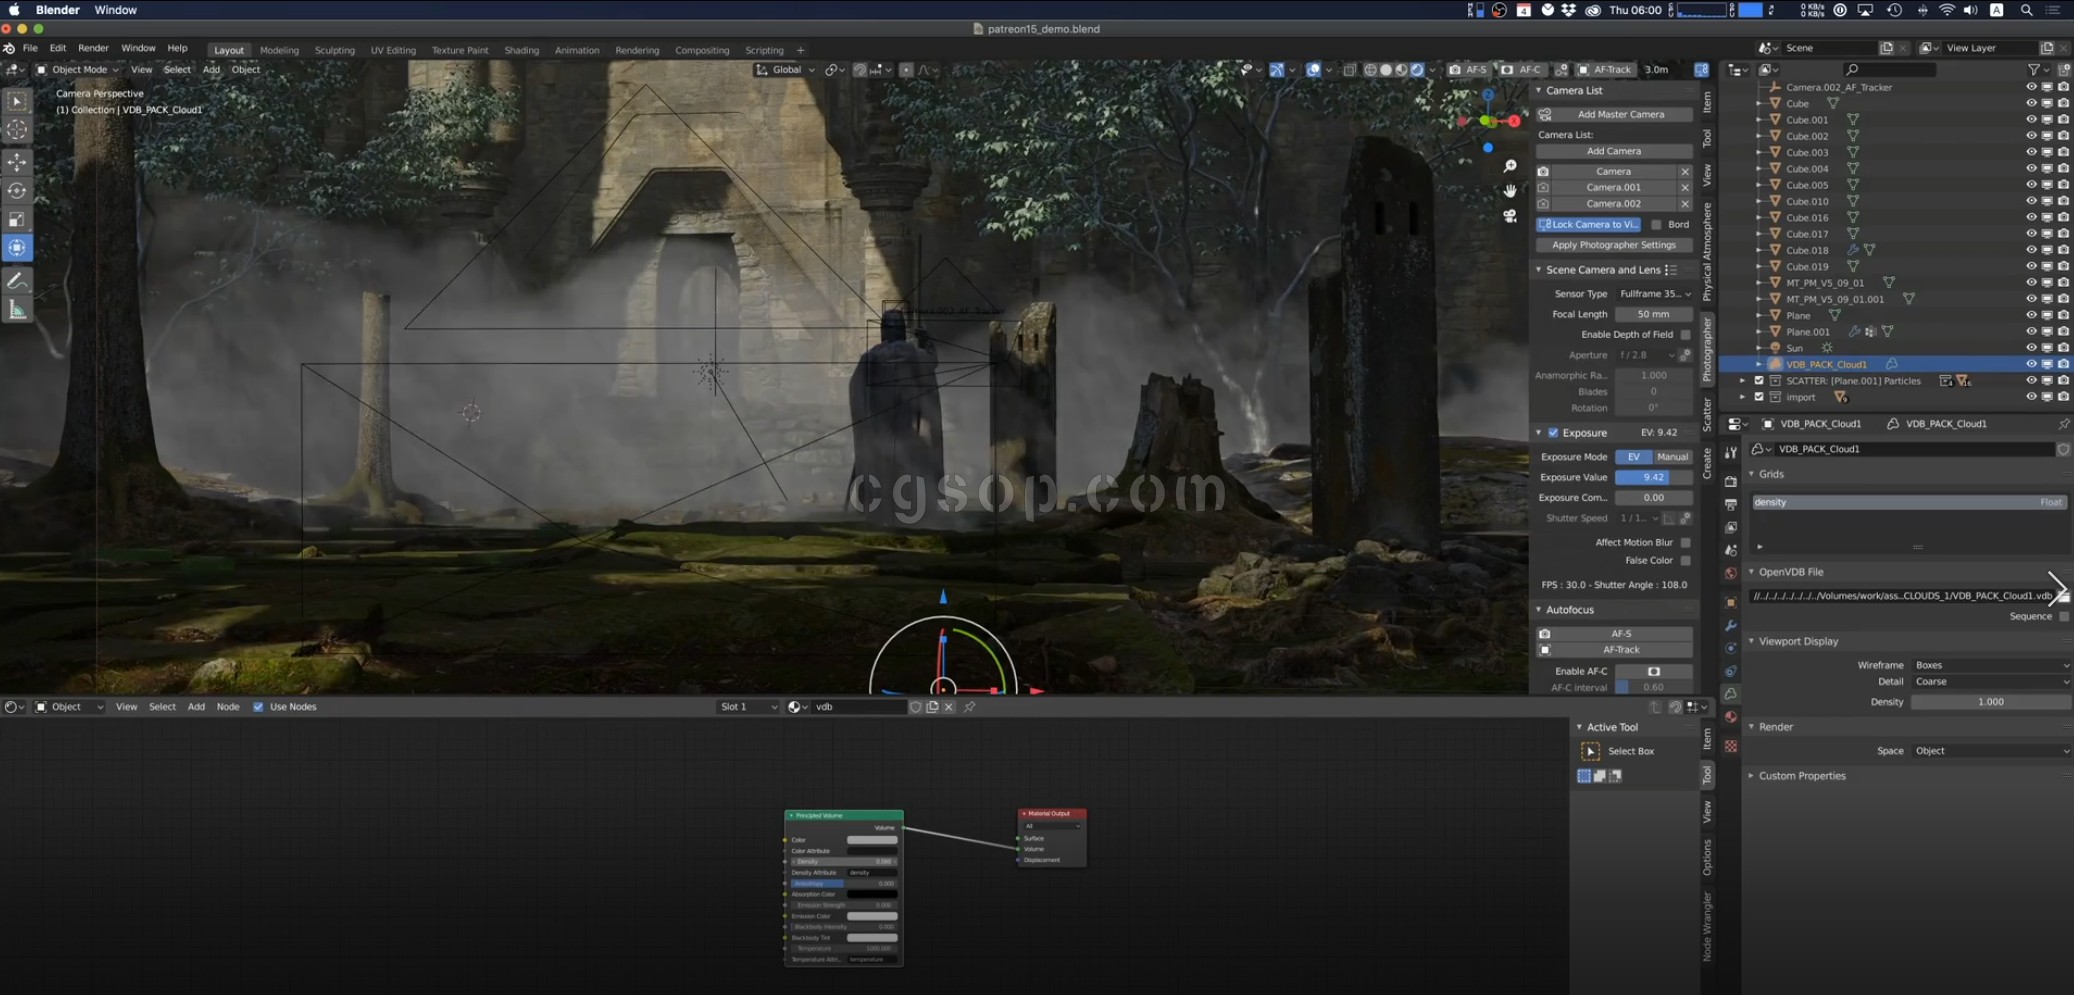Image resolution: width=2074 pixels, height=995 pixels.
Task: Hide VDB_PACK_Cloud1 in viewport via eye icon
Action: point(2031,365)
